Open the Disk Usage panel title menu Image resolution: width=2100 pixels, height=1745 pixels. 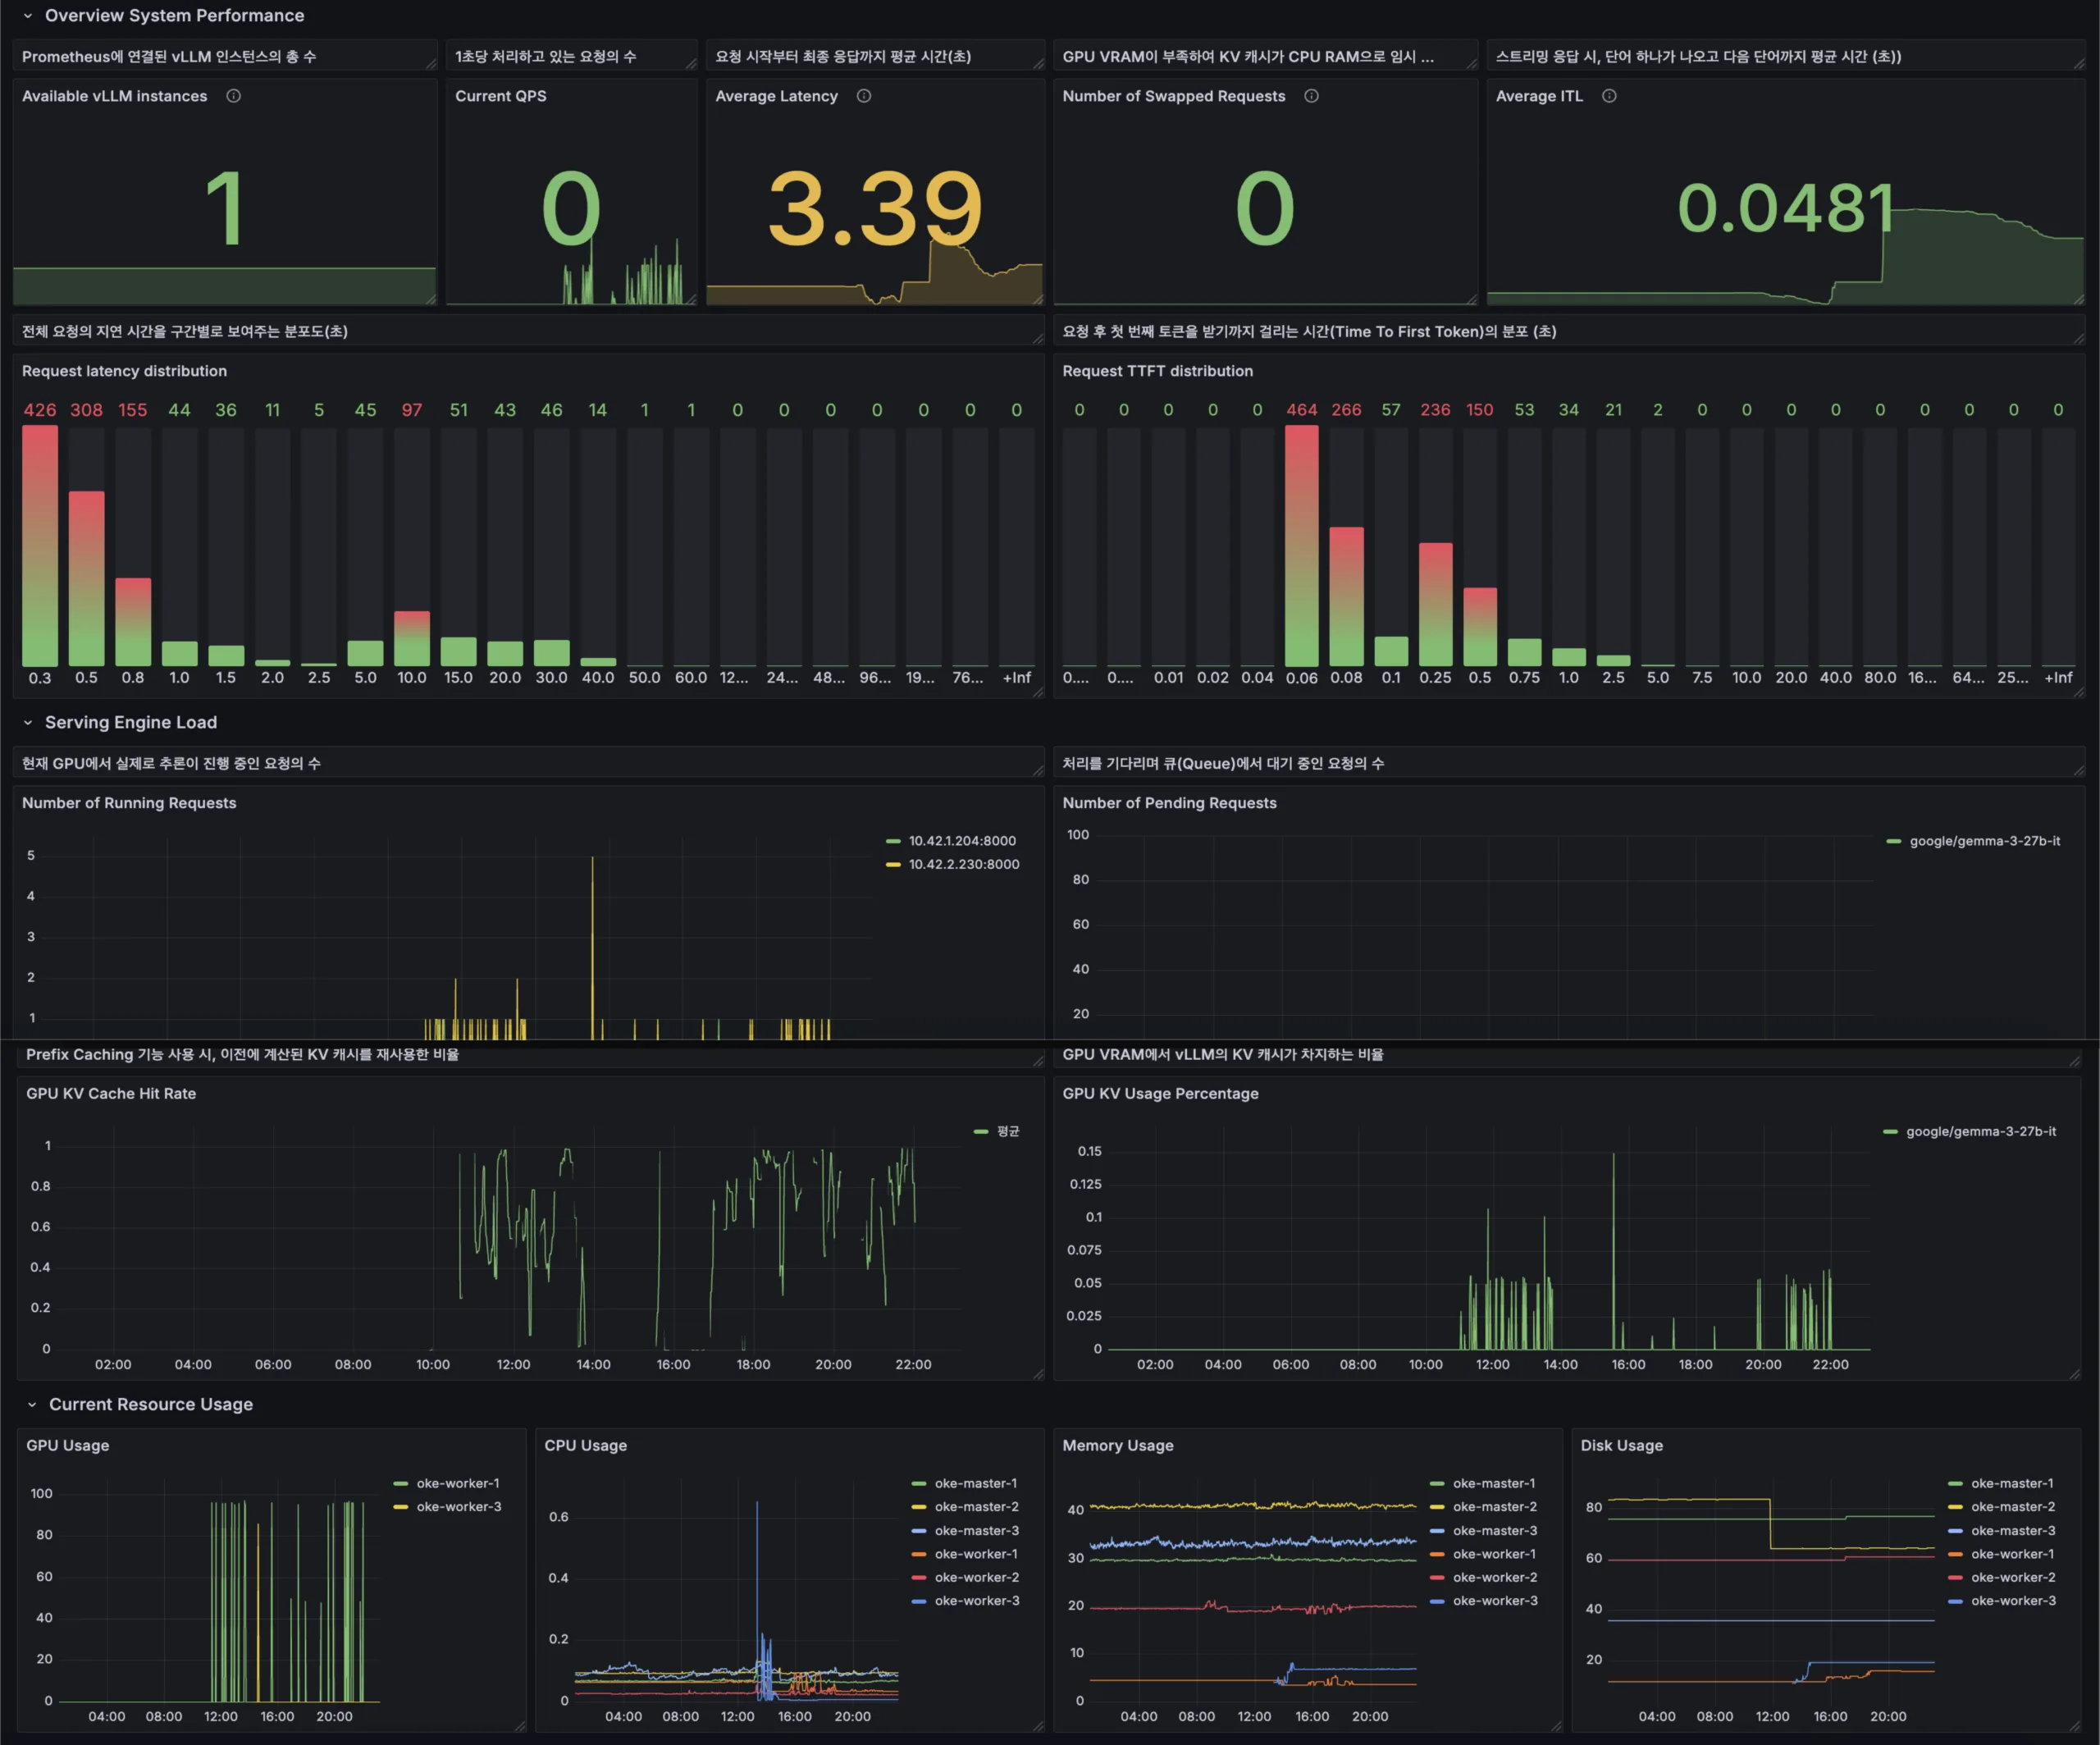tap(1621, 1445)
